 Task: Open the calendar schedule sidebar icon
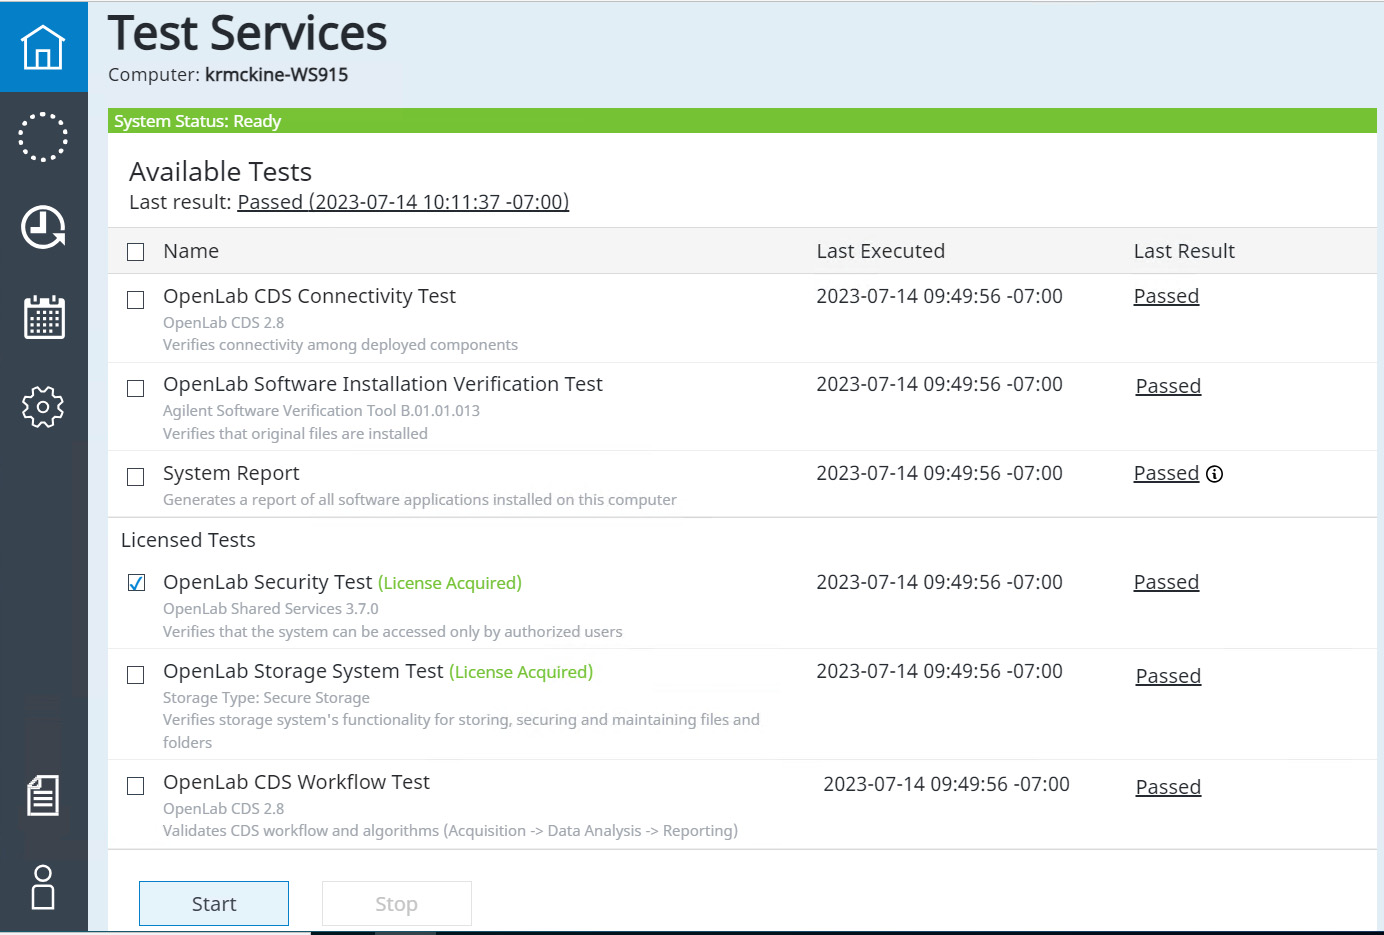pyautogui.click(x=44, y=317)
